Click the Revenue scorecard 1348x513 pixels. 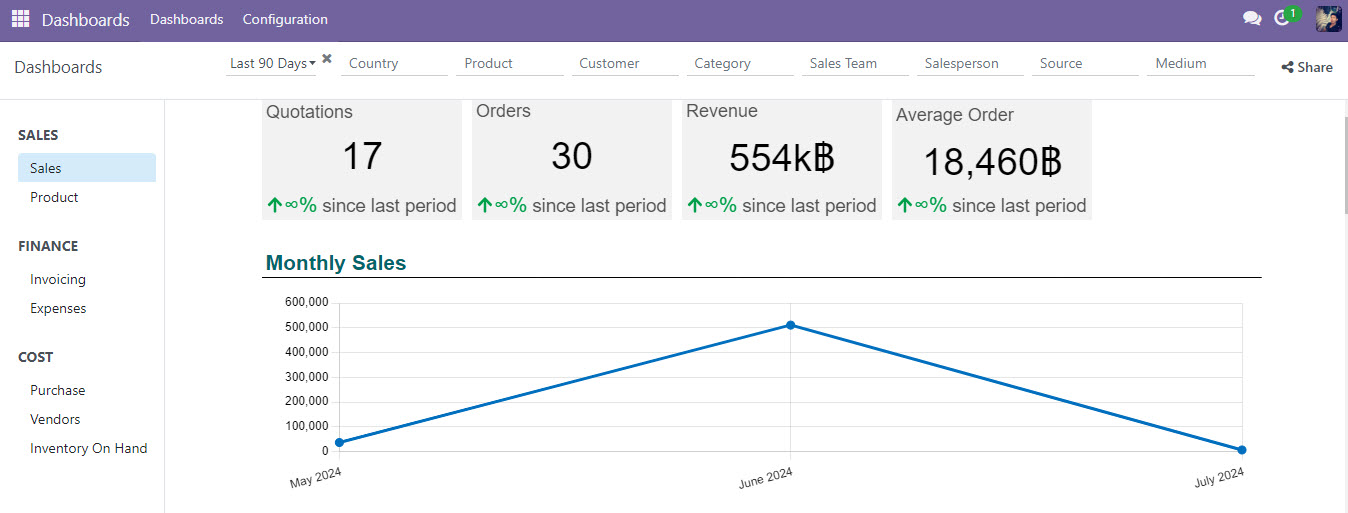click(781, 159)
